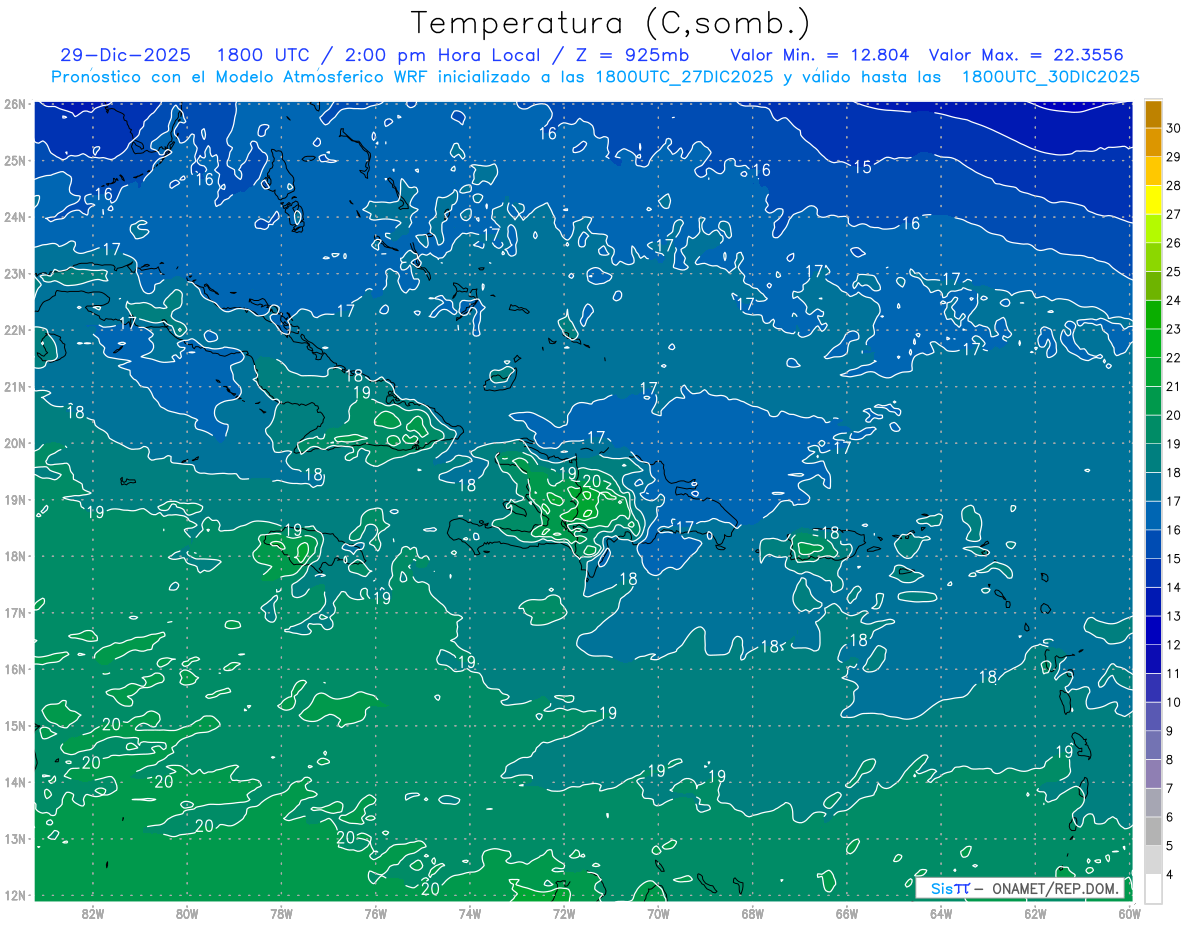Click the legend value "5"
This screenshot has width=1200, height=927.
click(1170, 846)
